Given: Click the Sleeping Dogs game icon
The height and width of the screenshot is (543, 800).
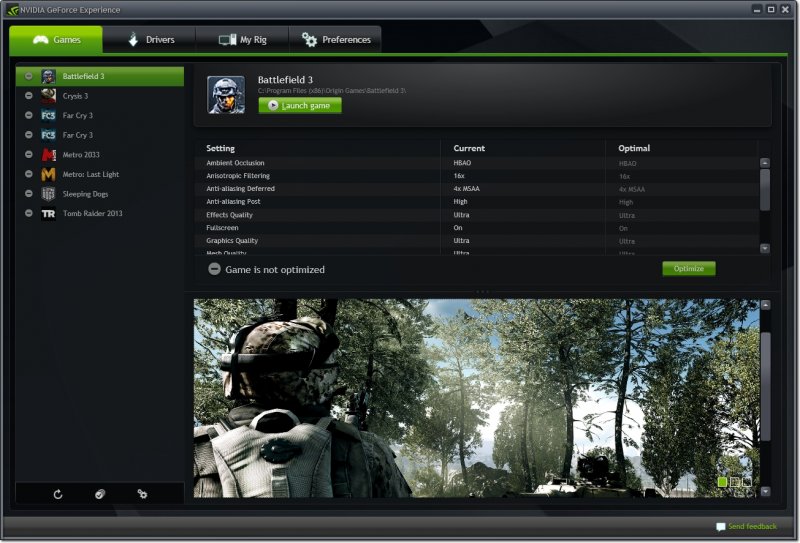Looking at the screenshot, I should click(48, 194).
